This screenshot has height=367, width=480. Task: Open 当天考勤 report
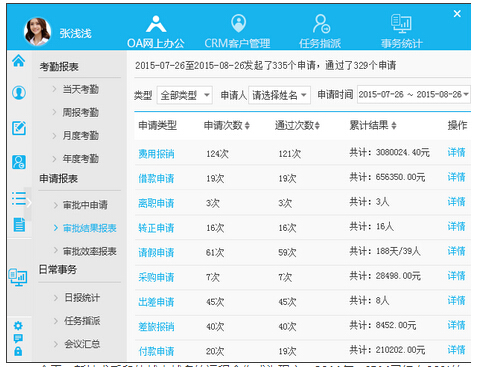tap(80, 89)
